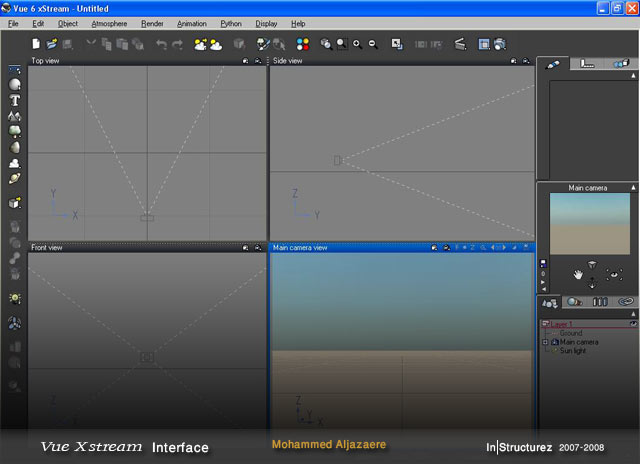Click the frame selected area zoom icon
640x464 pixels.
tap(342, 44)
